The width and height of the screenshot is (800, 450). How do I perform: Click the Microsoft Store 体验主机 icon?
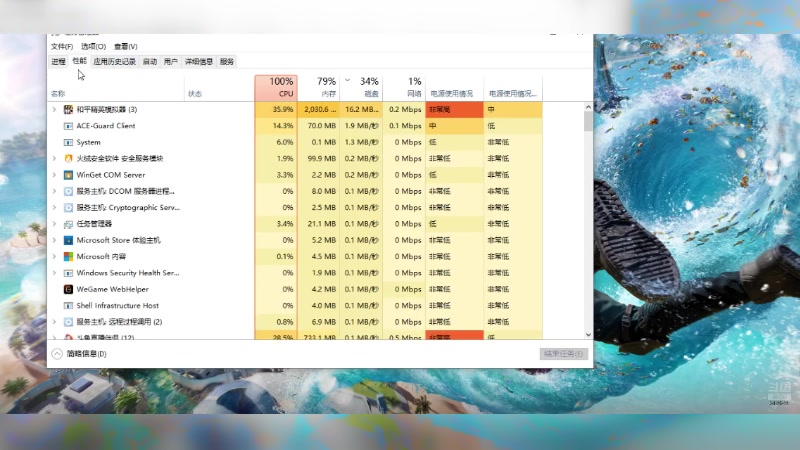(68, 240)
